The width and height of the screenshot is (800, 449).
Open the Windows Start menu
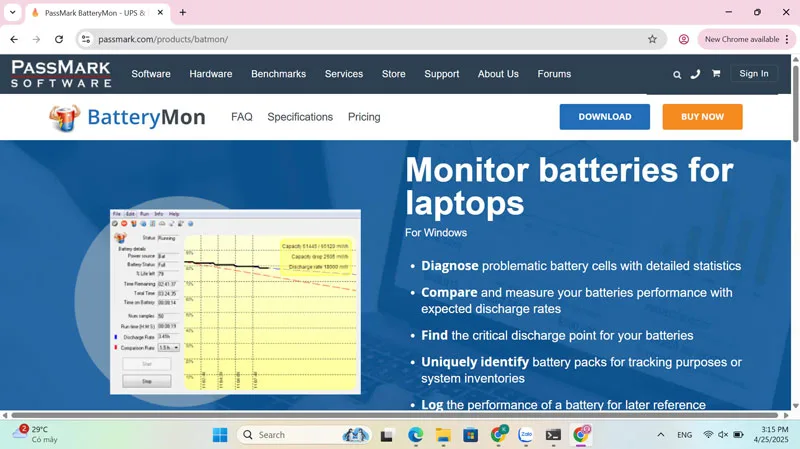pyautogui.click(x=220, y=435)
